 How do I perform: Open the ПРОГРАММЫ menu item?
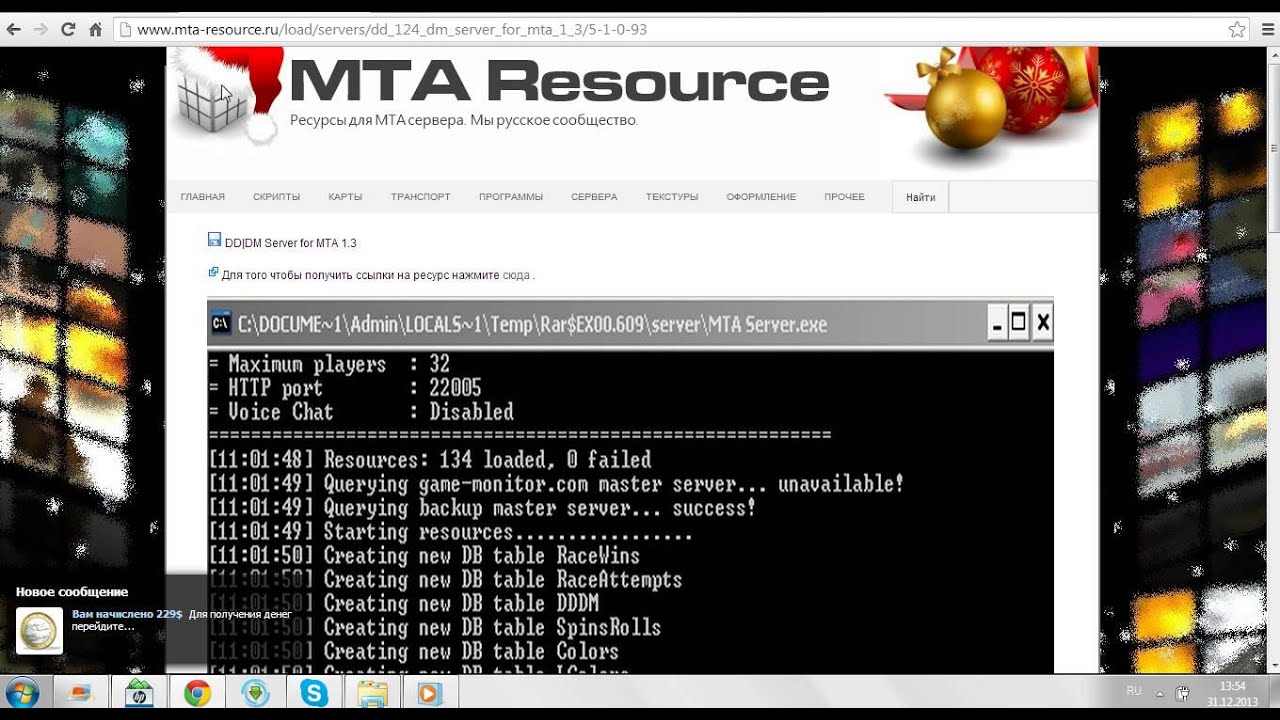(511, 197)
